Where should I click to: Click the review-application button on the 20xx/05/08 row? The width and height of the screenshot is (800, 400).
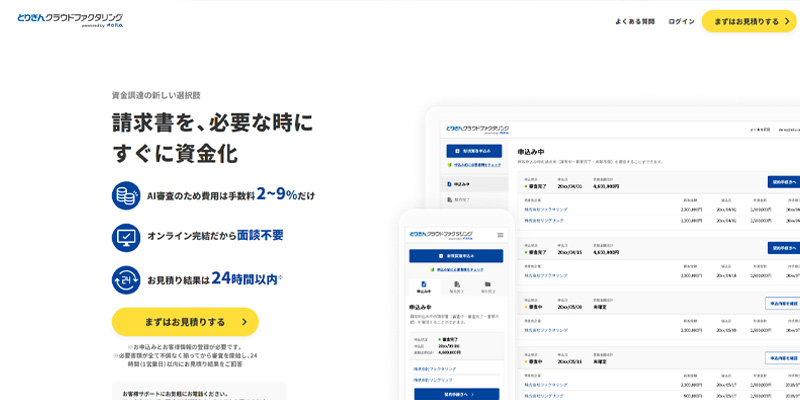(783, 303)
